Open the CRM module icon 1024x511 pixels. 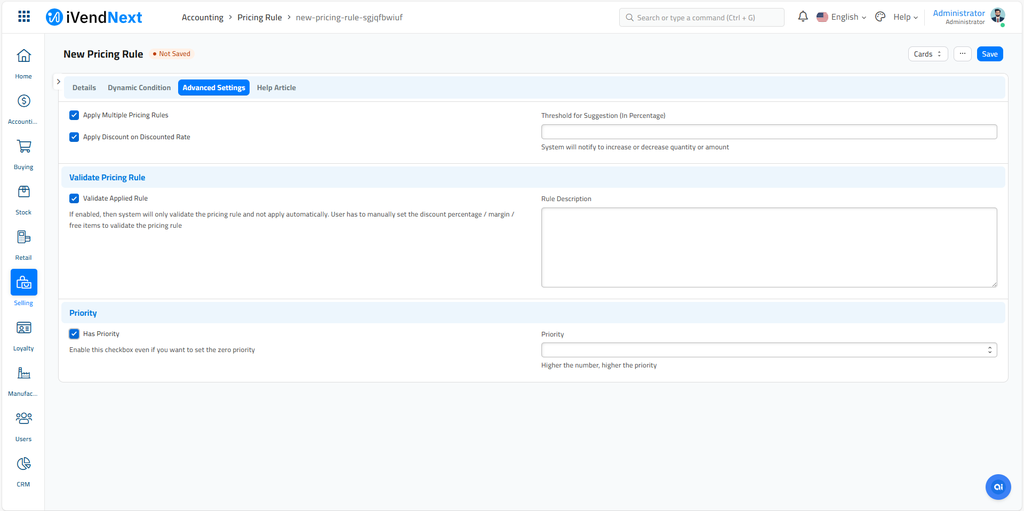pyautogui.click(x=23, y=464)
